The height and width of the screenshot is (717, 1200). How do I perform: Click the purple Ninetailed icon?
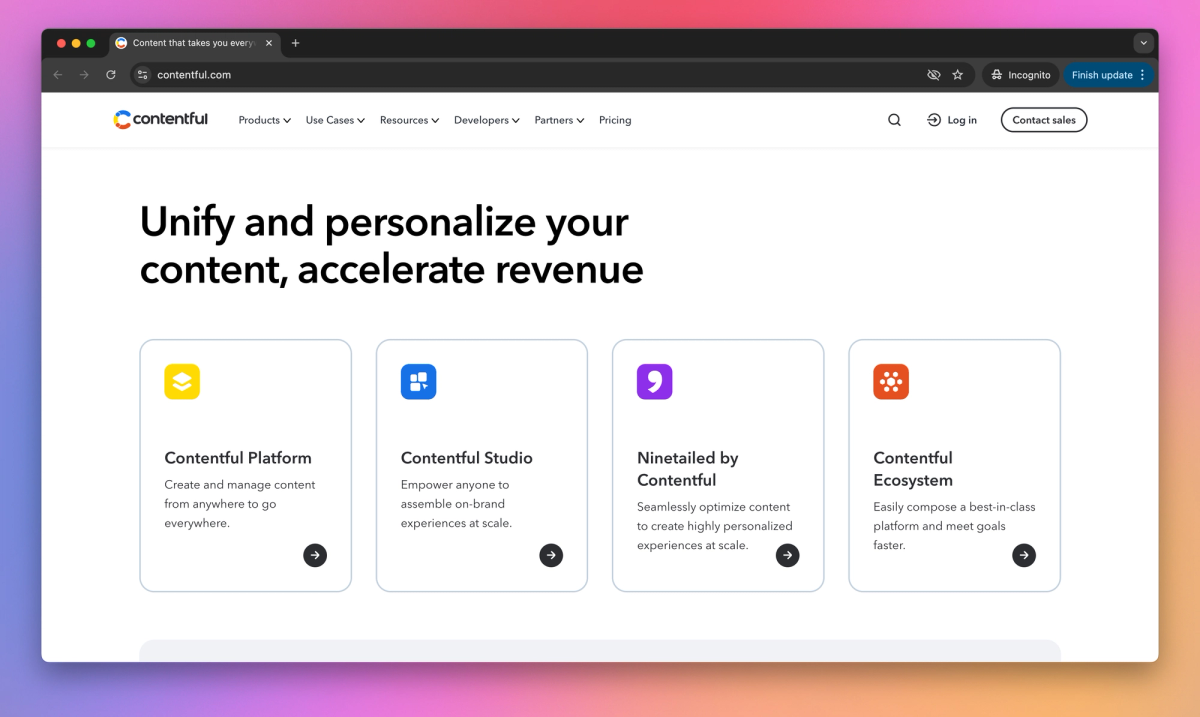(x=655, y=382)
